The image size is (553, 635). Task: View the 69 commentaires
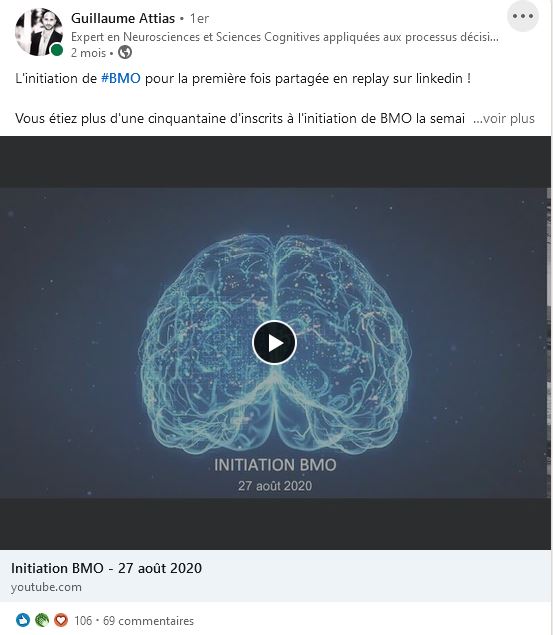[148, 621]
